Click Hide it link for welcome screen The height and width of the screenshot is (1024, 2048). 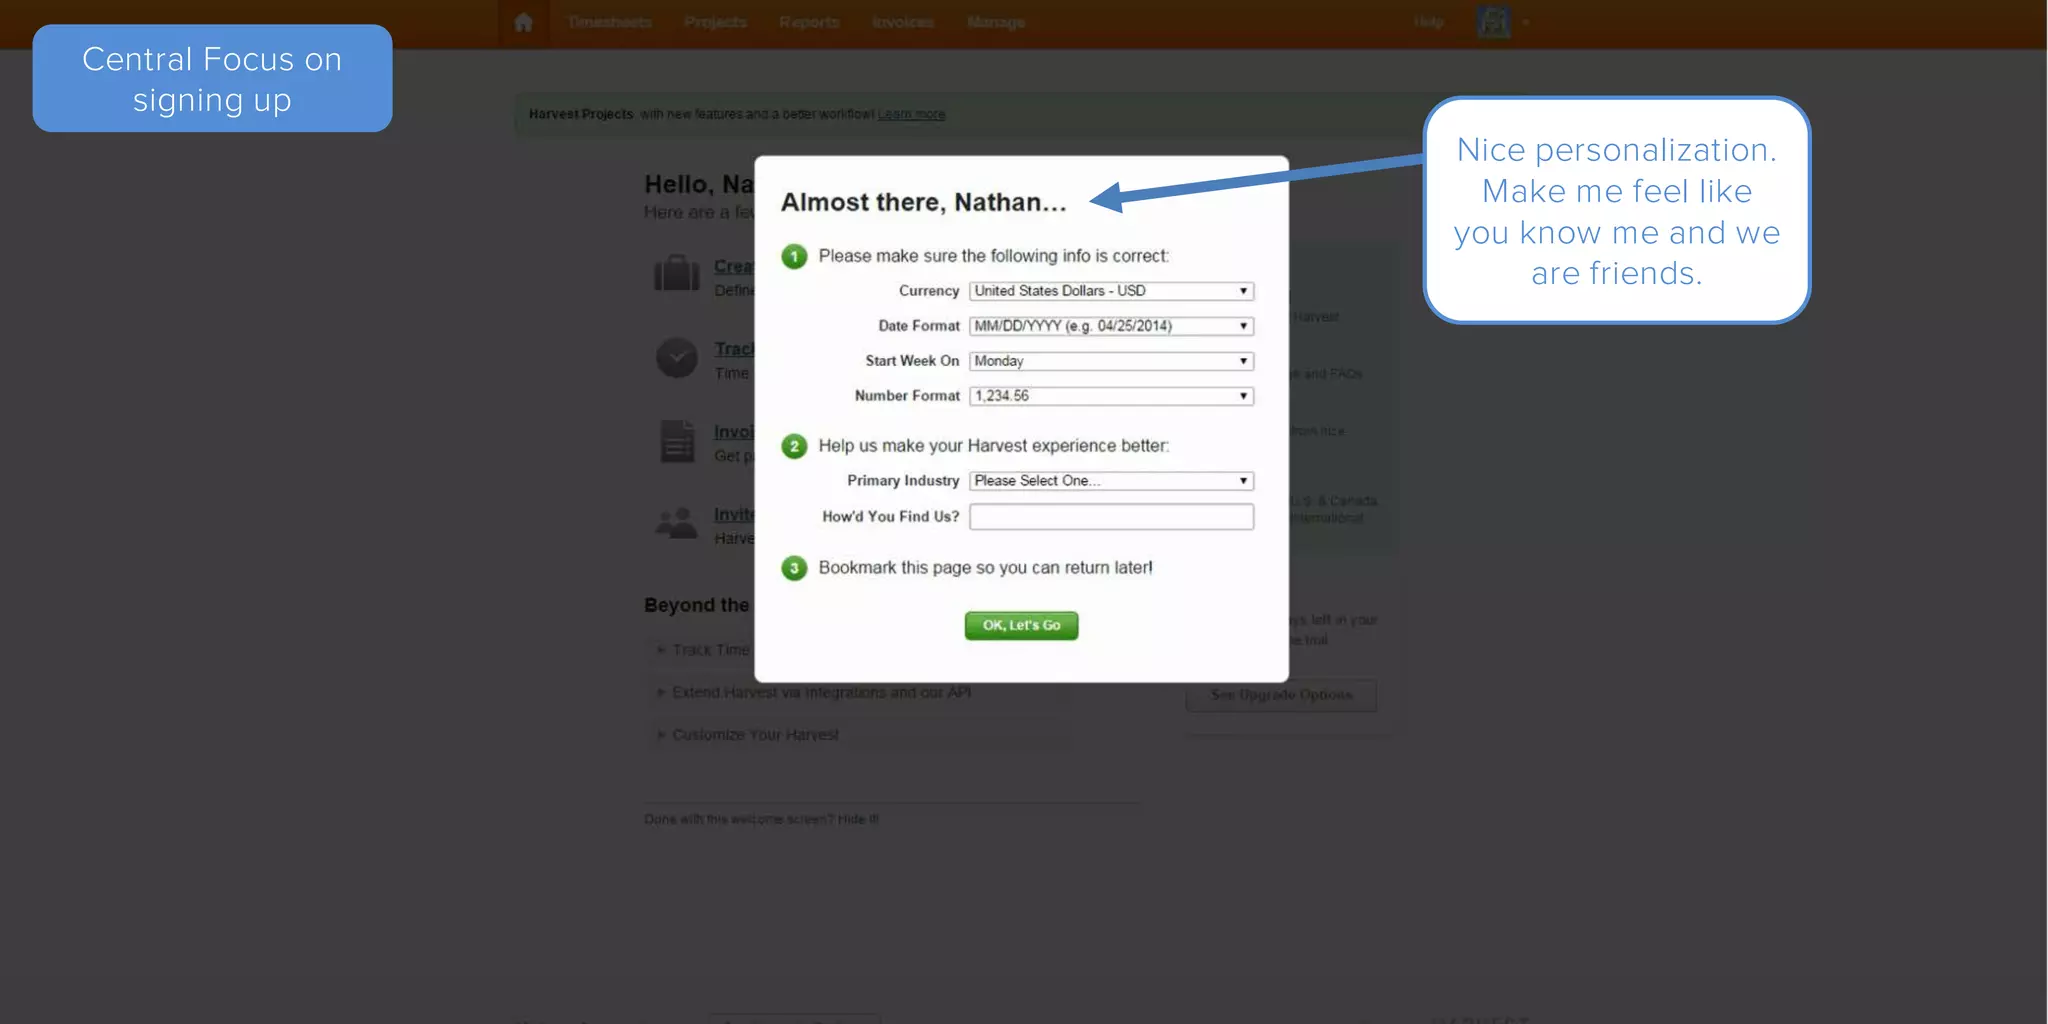tap(859, 819)
